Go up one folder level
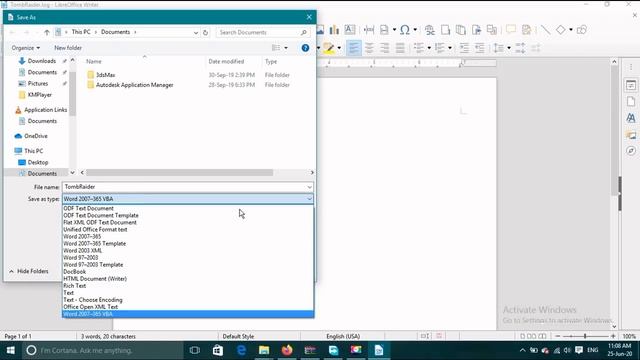The height and width of the screenshot is (360, 640). 47,32
